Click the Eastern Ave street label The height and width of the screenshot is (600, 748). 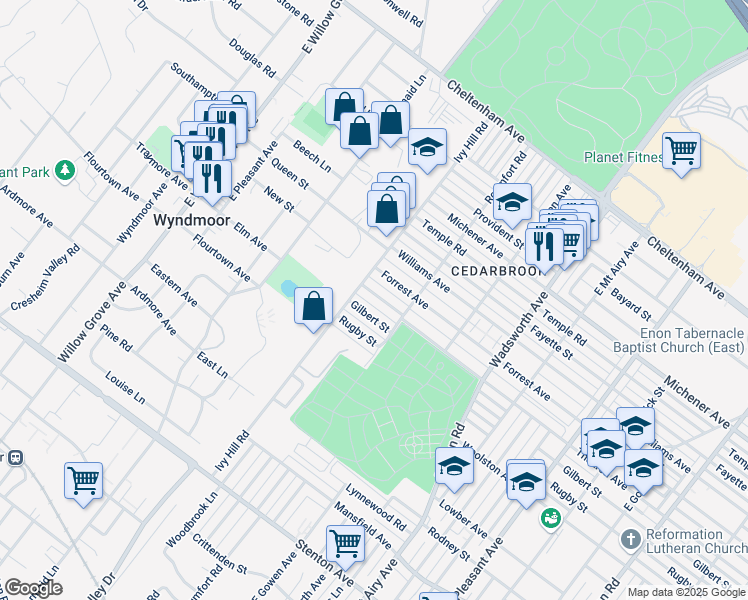point(174,285)
